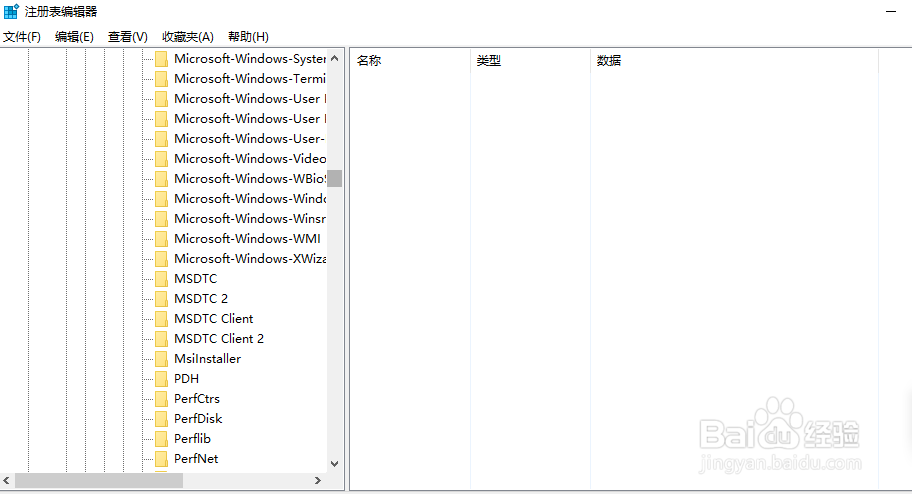The height and width of the screenshot is (494, 912).
Task: Click folder icon next to Perflib
Action: coord(161,439)
